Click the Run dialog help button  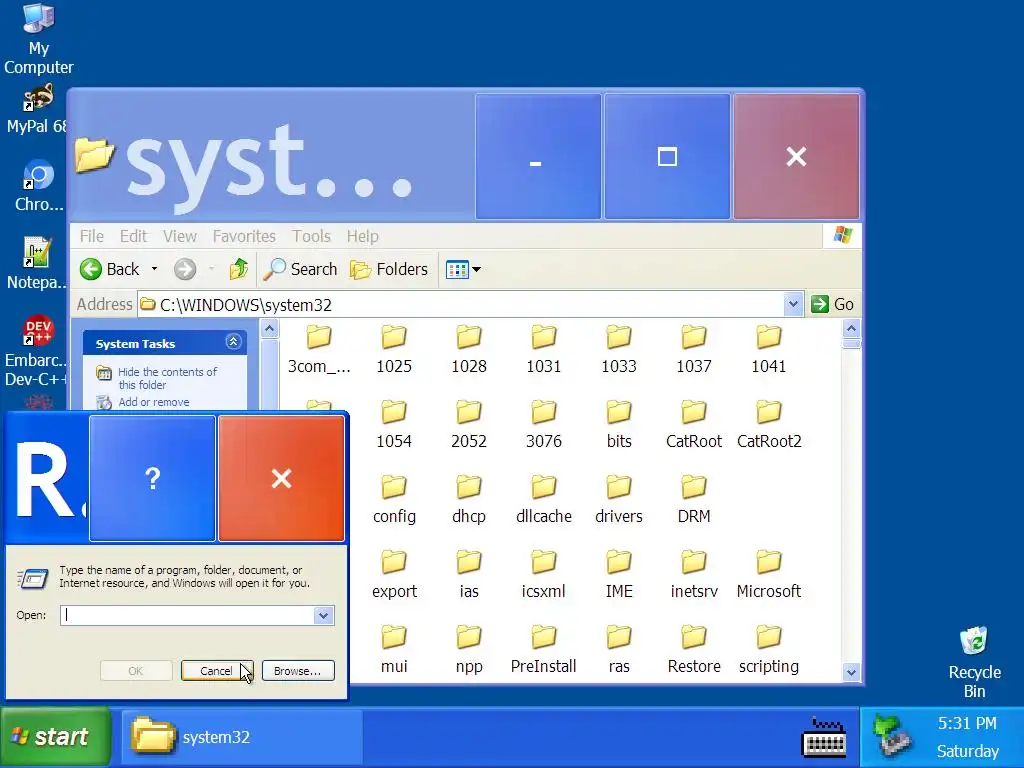[x=152, y=479]
